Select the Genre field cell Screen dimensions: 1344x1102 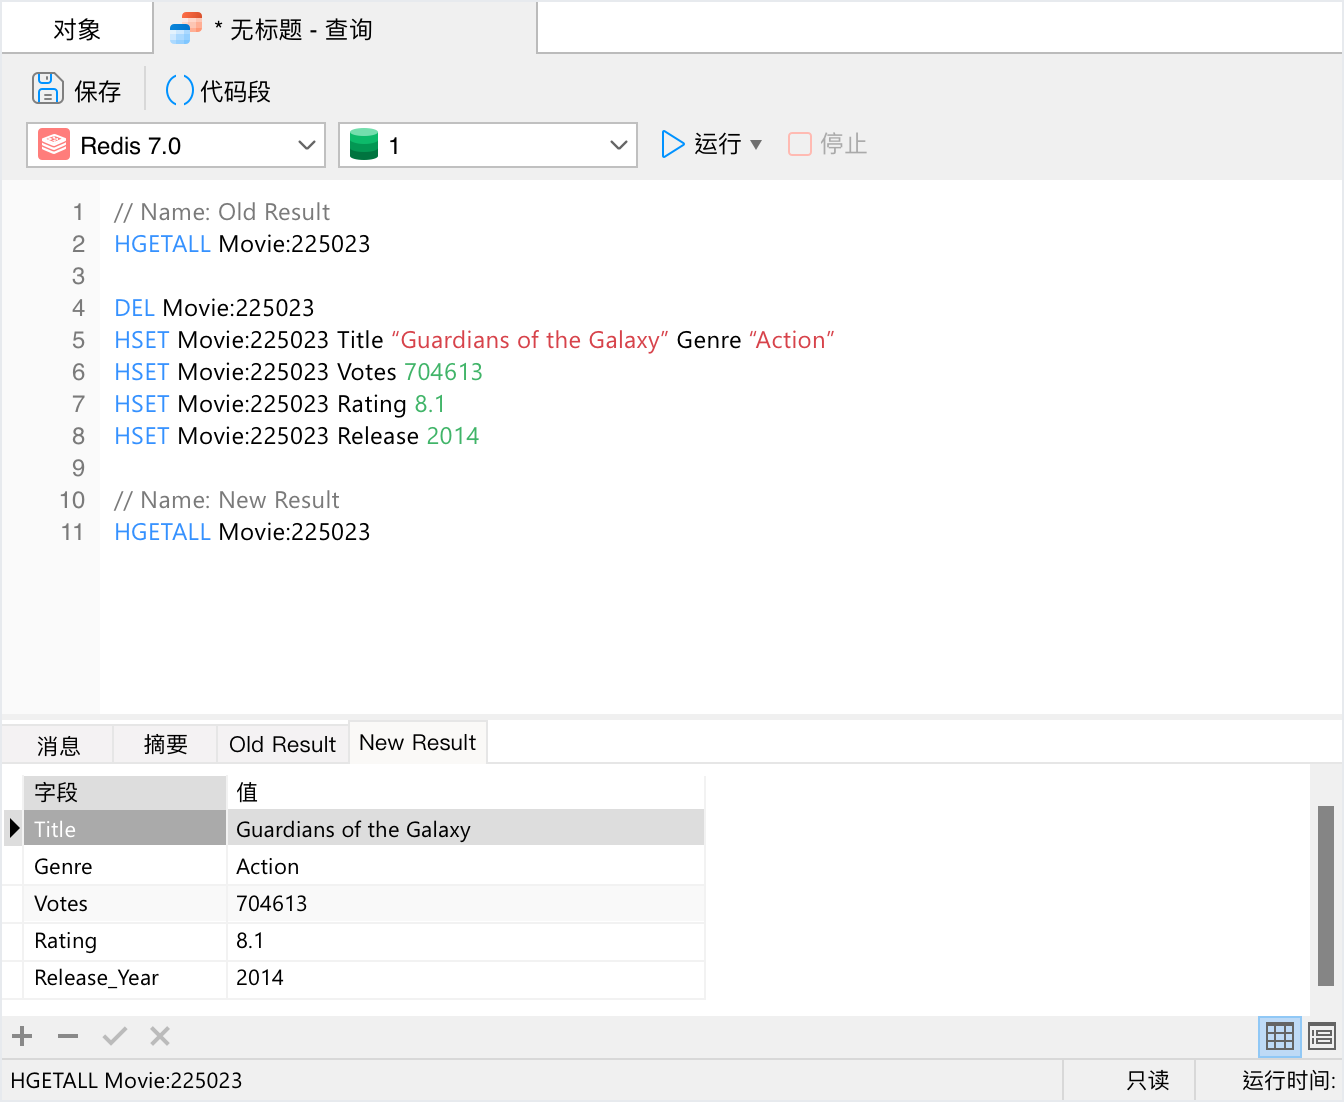pyautogui.click(x=125, y=866)
